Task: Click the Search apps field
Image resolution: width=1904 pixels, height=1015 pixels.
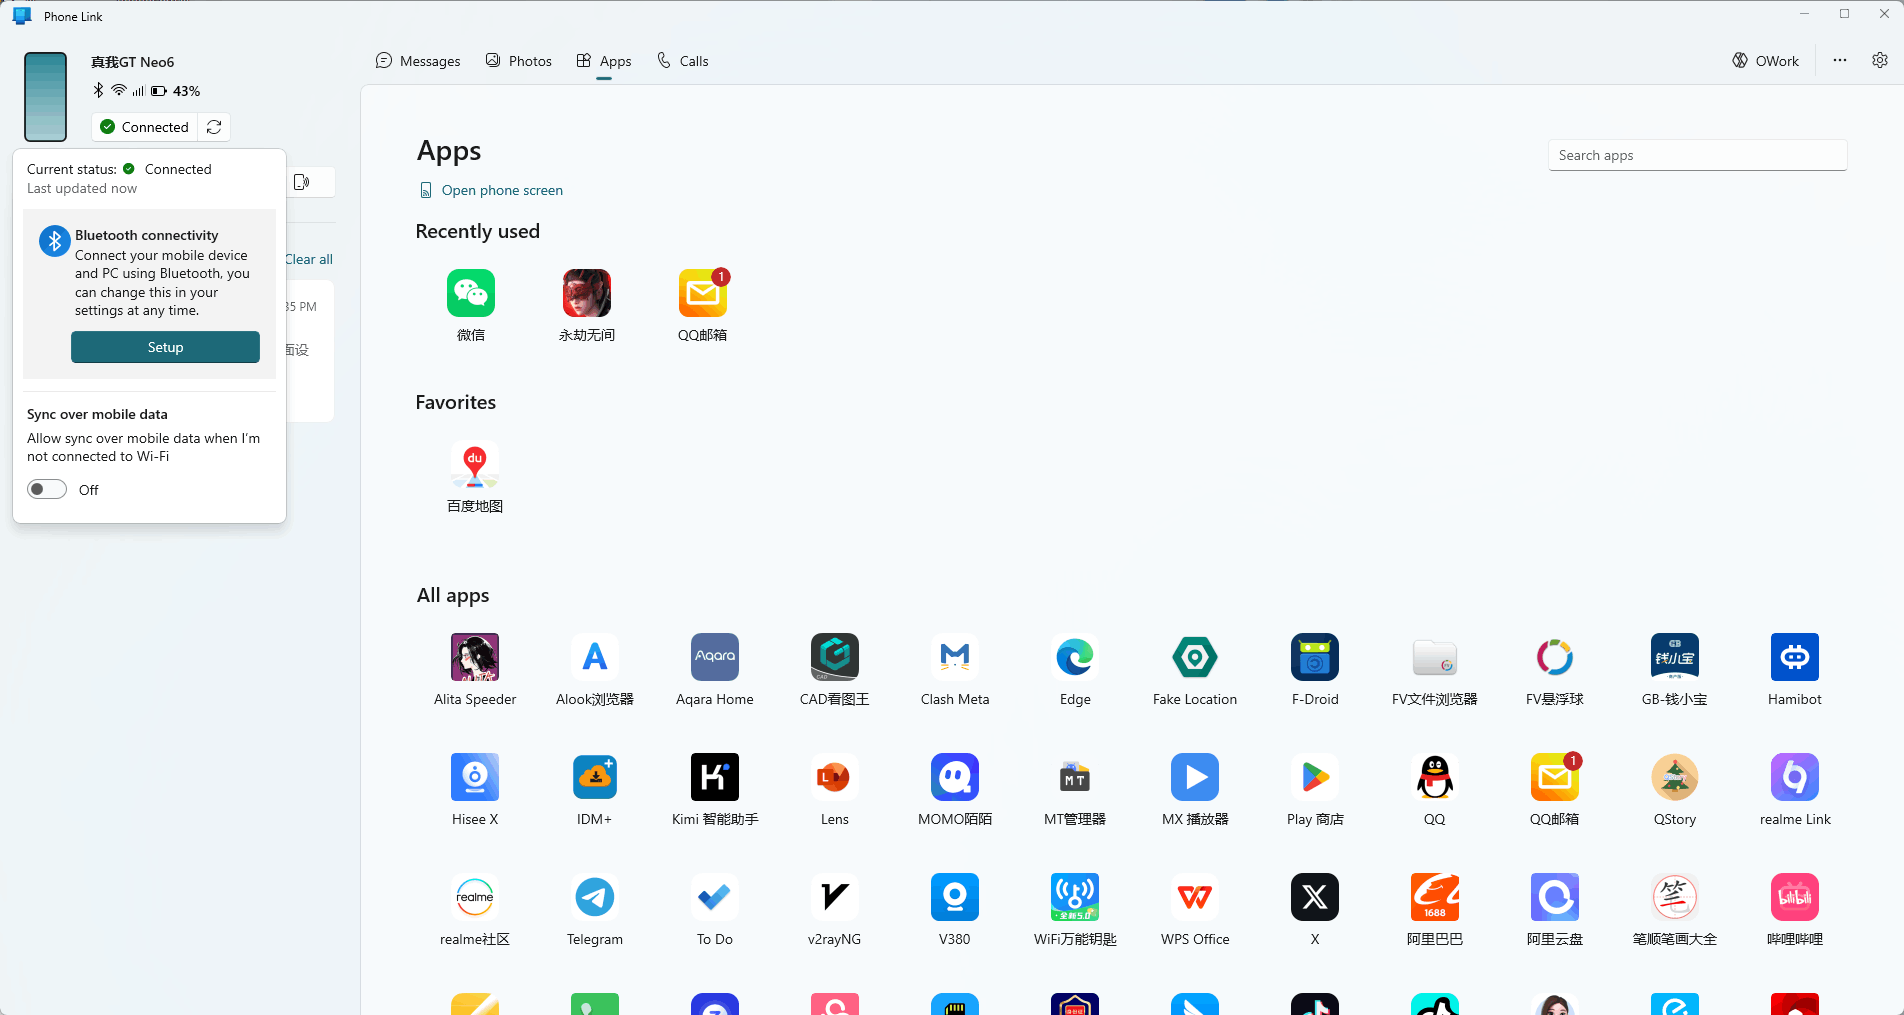Action: point(1697,155)
